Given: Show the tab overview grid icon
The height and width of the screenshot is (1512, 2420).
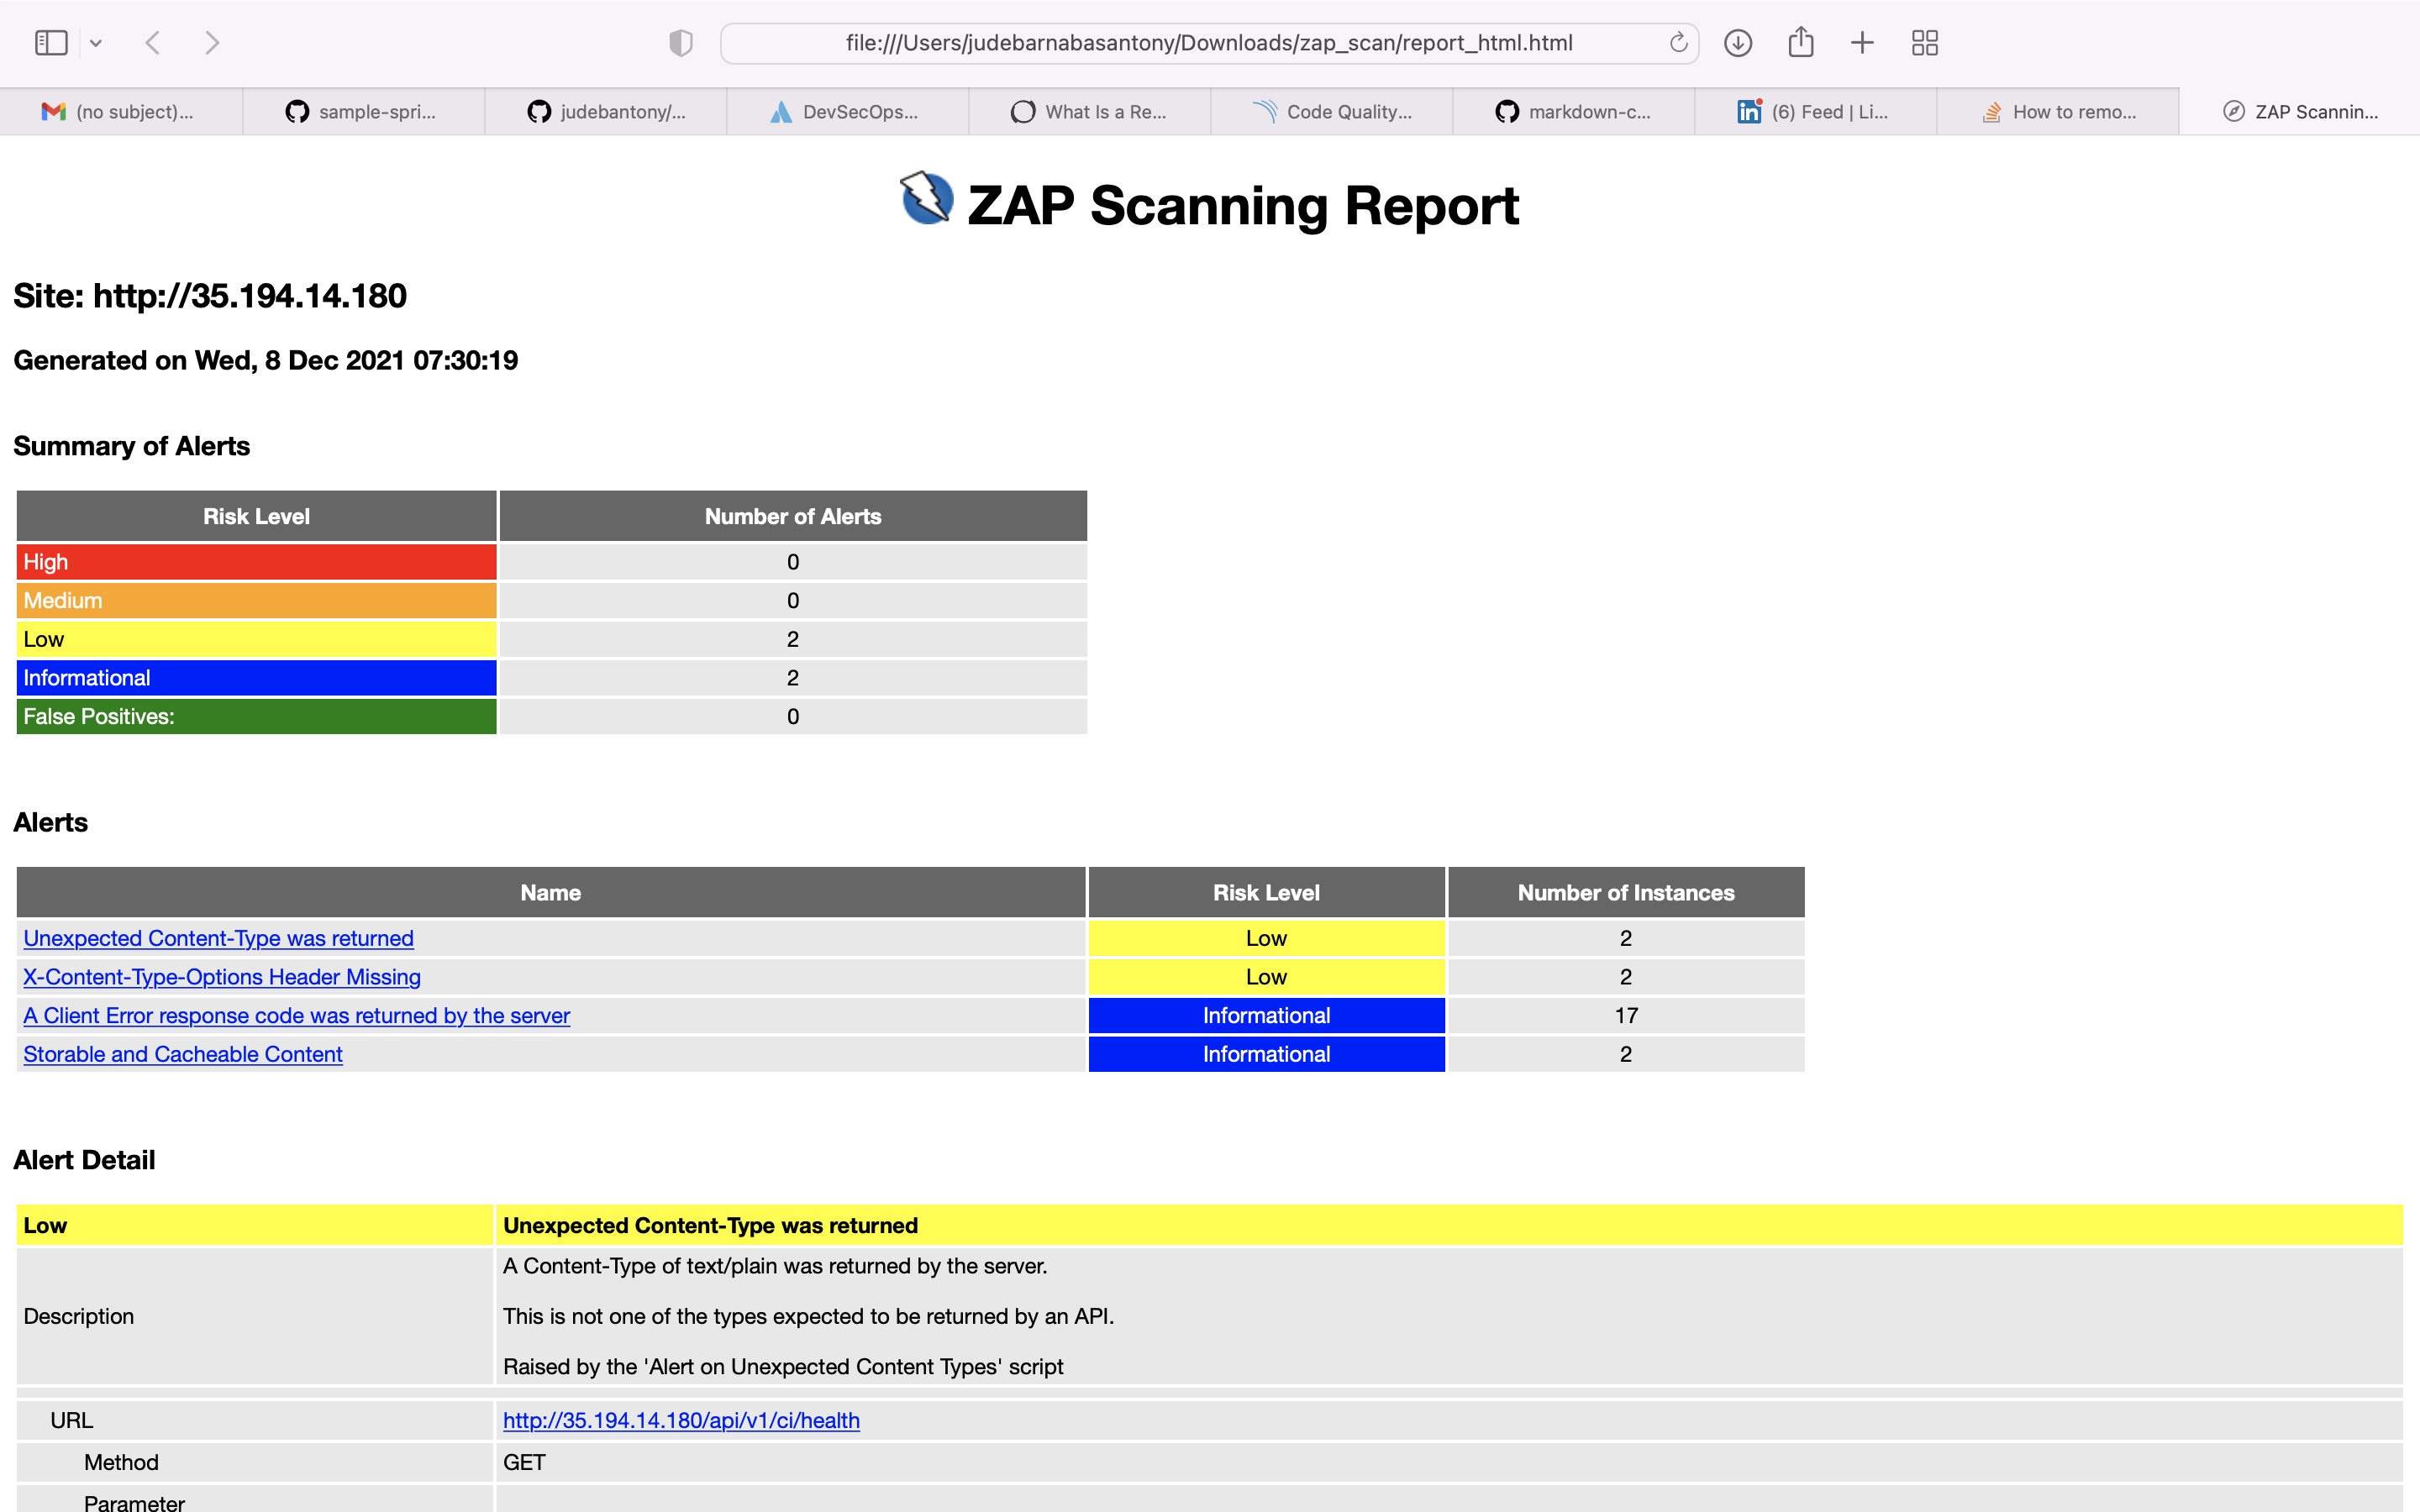Looking at the screenshot, I should [1924, 43].
